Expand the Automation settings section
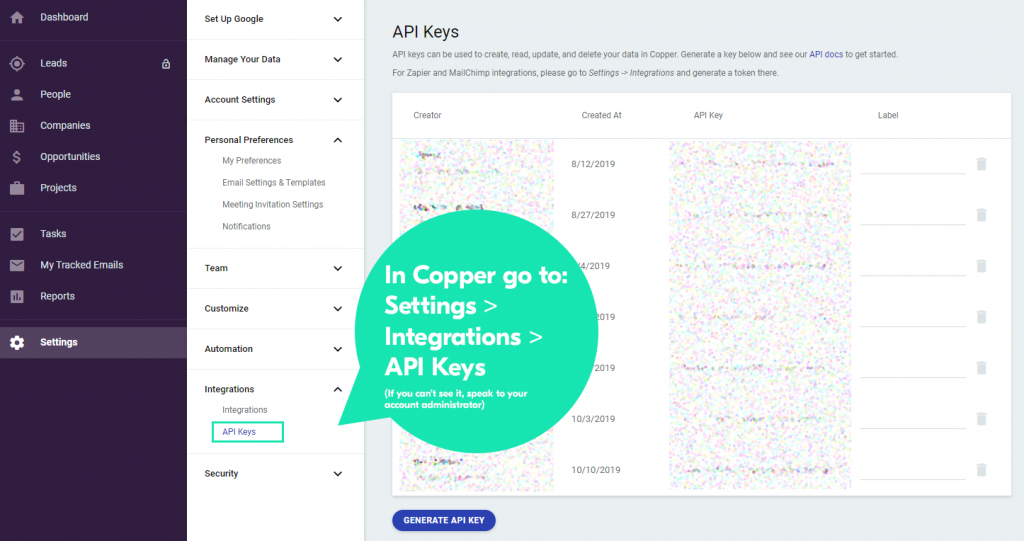Image resolution: width=1024 pixels, height=541 pixels. click(x=338, y=349)
